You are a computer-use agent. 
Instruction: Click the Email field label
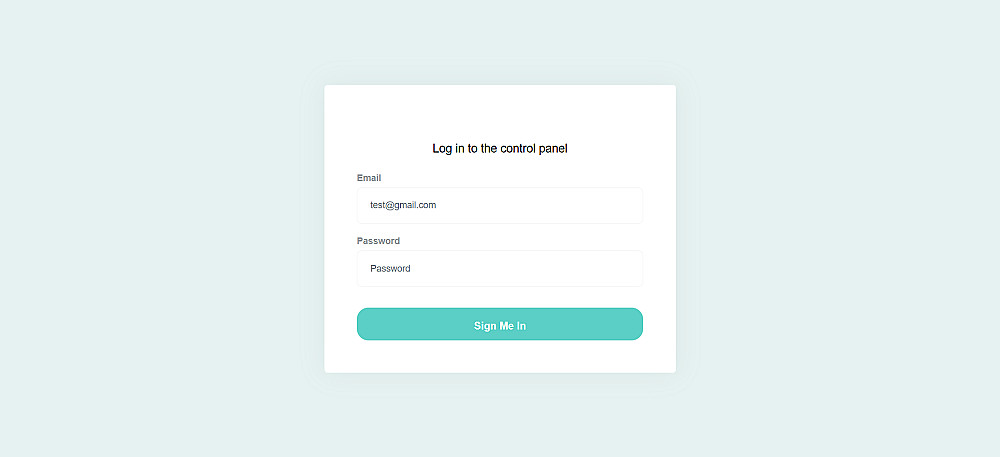(x=369, y=178)
